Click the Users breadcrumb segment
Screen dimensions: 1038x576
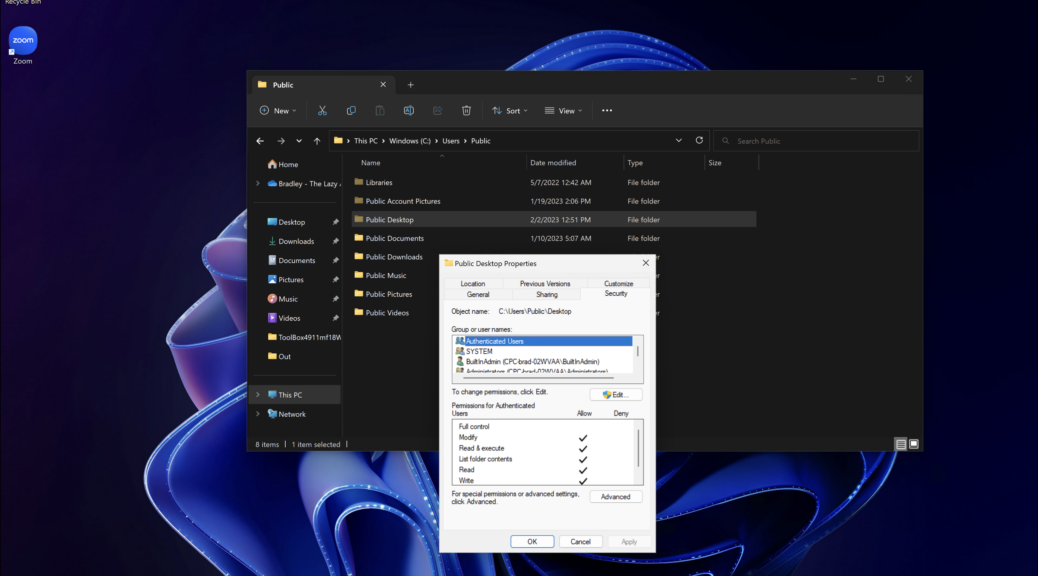(x=451, y=141)
